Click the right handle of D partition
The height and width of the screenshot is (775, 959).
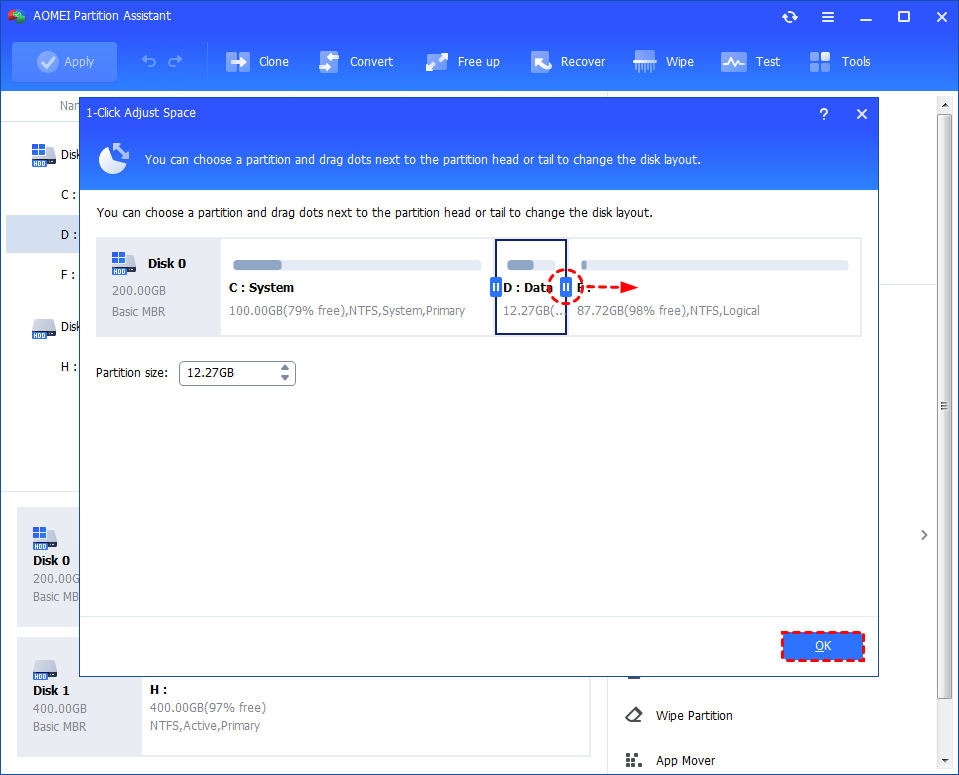pos(566,287)
